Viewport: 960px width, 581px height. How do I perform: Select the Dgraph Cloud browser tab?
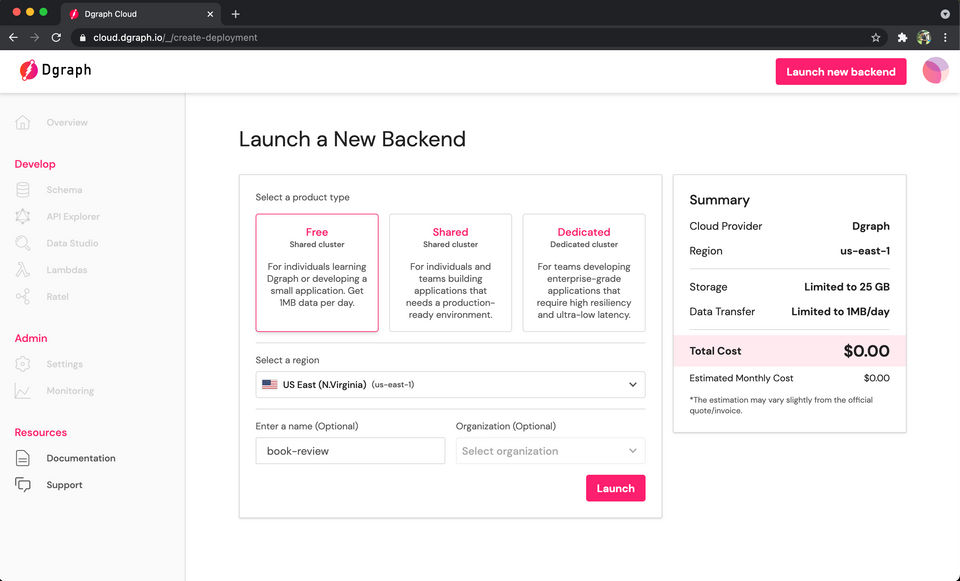click(141, 13)
